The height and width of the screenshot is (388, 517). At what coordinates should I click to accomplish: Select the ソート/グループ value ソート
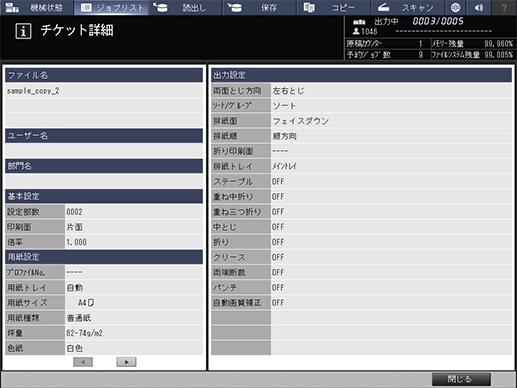coord(284,106)
